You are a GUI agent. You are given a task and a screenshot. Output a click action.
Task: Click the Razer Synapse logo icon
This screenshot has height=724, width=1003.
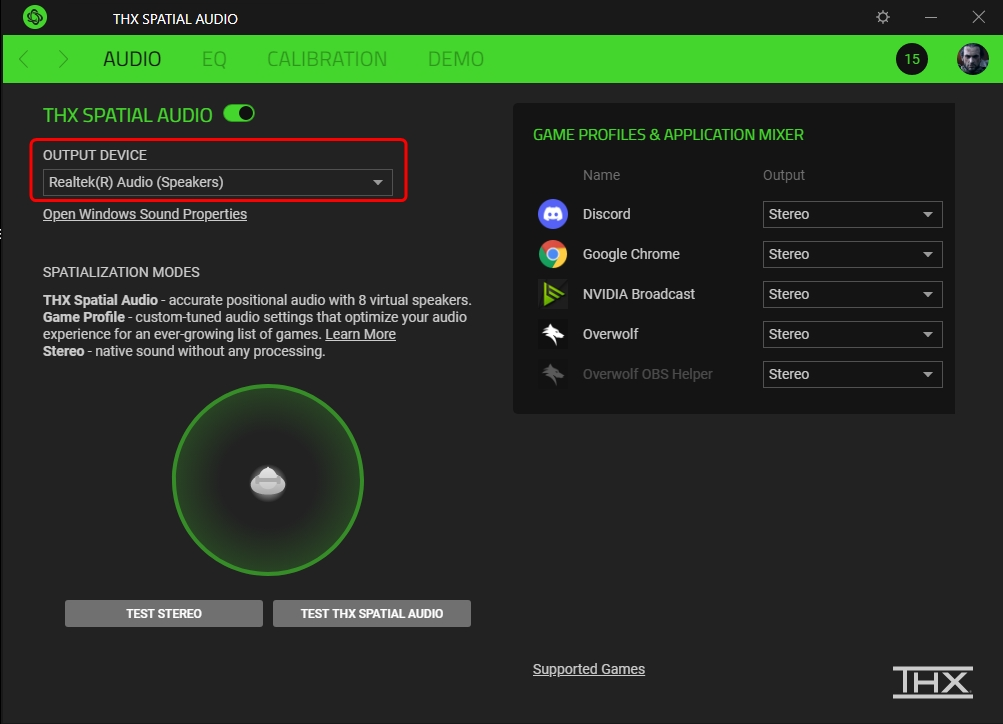[x=35, y=17]
